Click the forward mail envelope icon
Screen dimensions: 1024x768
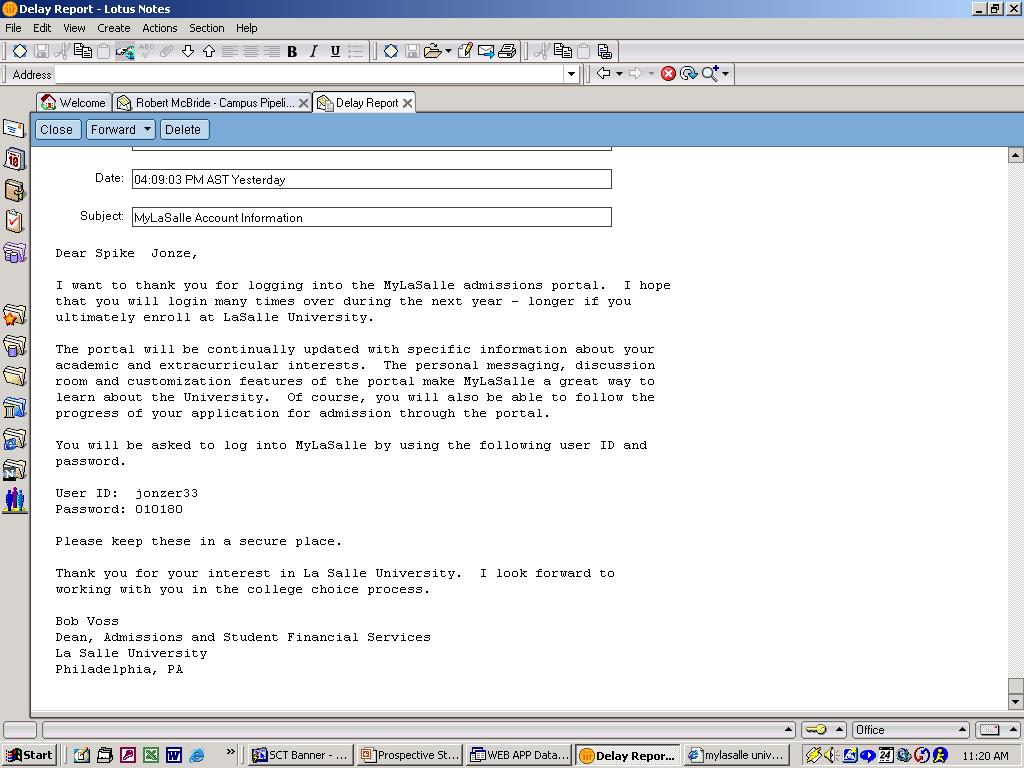[486, 51]
